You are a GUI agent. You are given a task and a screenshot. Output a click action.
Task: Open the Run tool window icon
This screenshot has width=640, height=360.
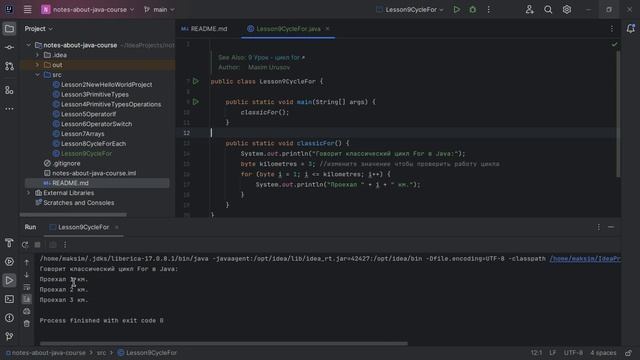tap(9, 280)
